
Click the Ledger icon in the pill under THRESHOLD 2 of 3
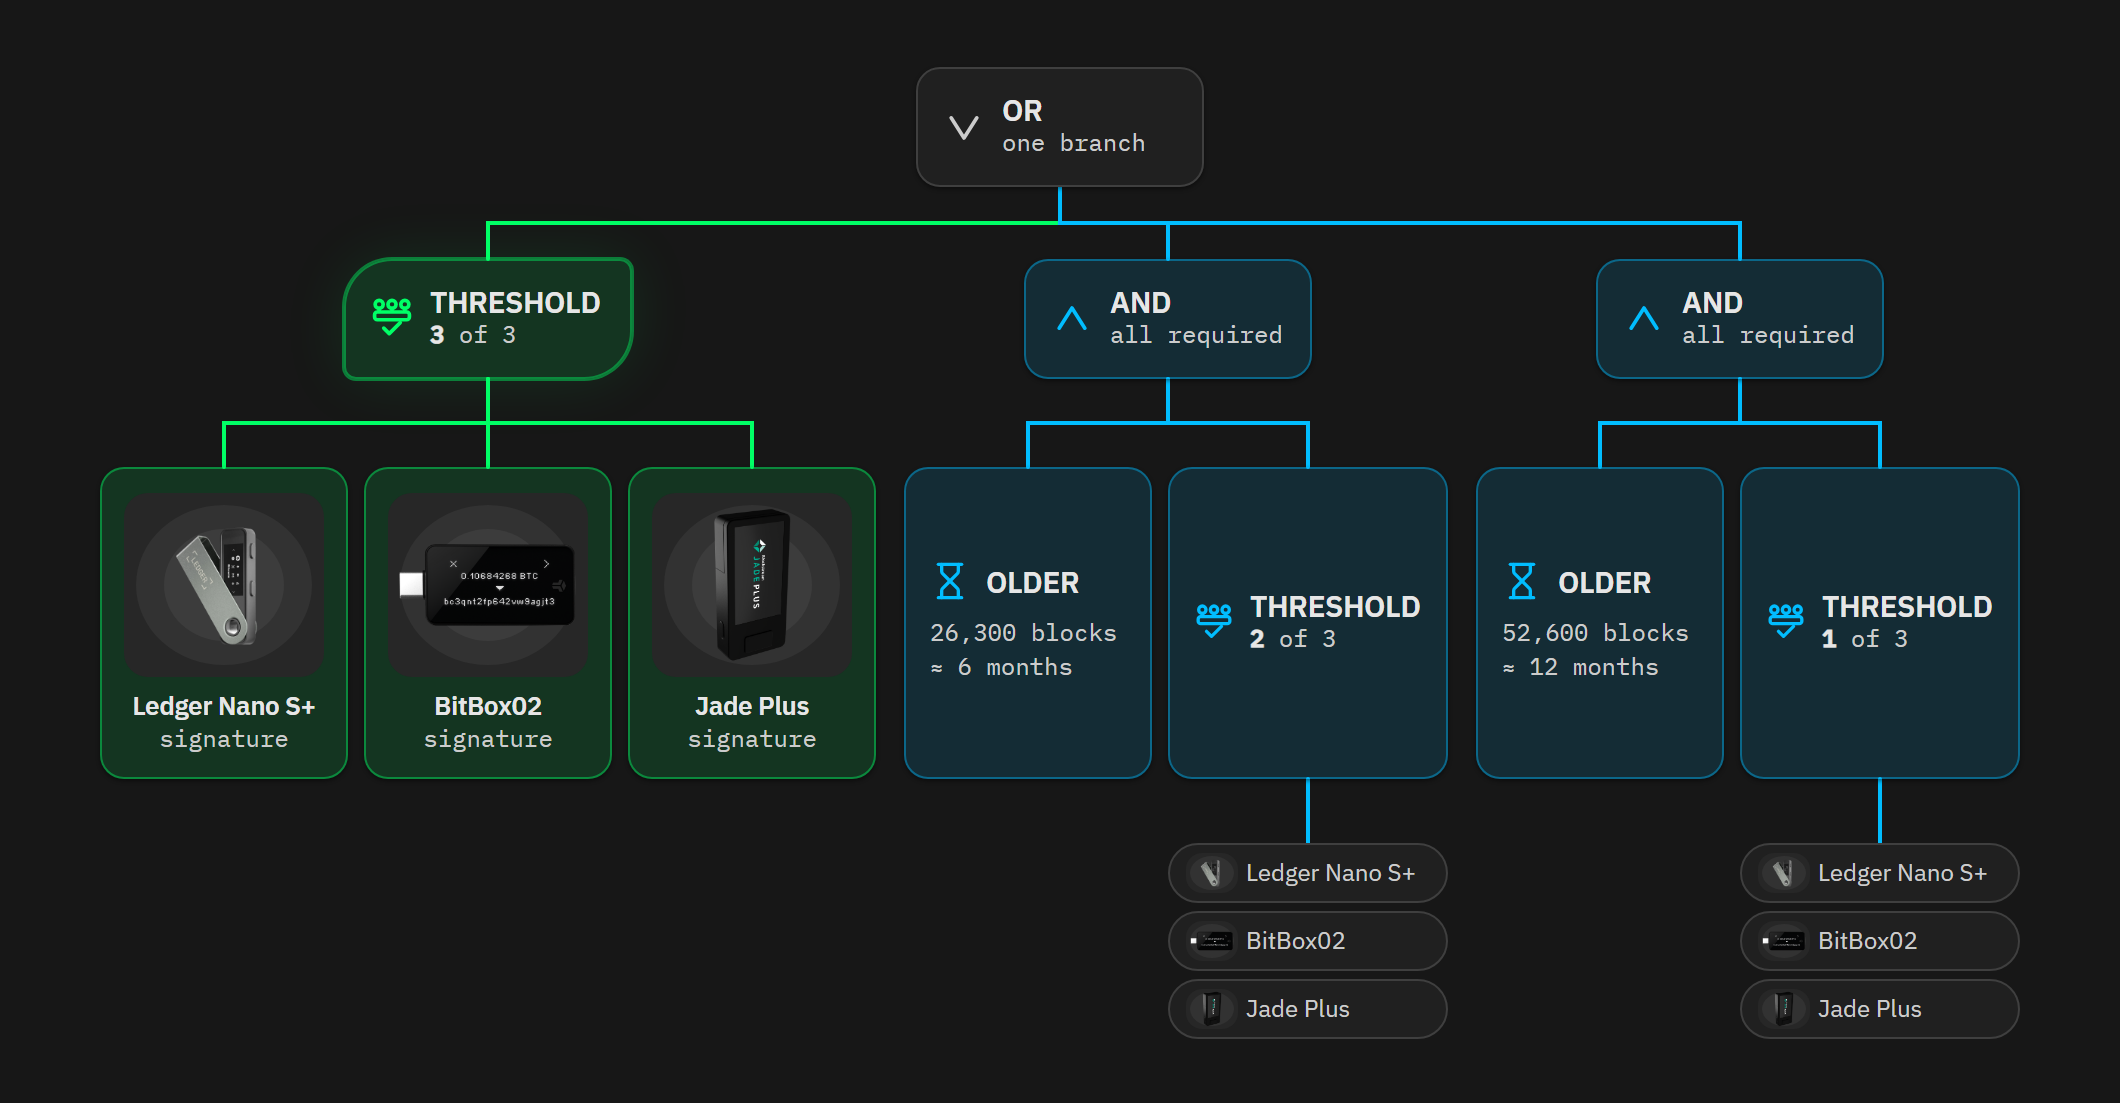tap(1211, 873)
